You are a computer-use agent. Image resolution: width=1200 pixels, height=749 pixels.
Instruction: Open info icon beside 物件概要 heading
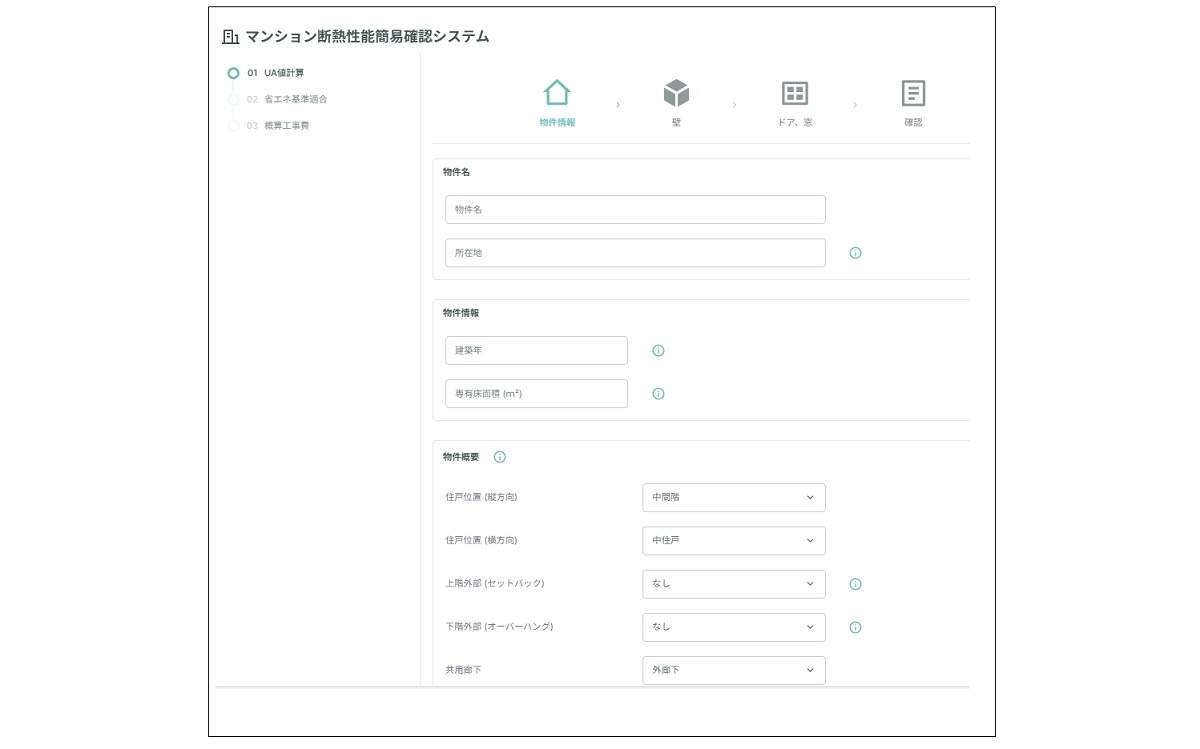tap(500, 457)
